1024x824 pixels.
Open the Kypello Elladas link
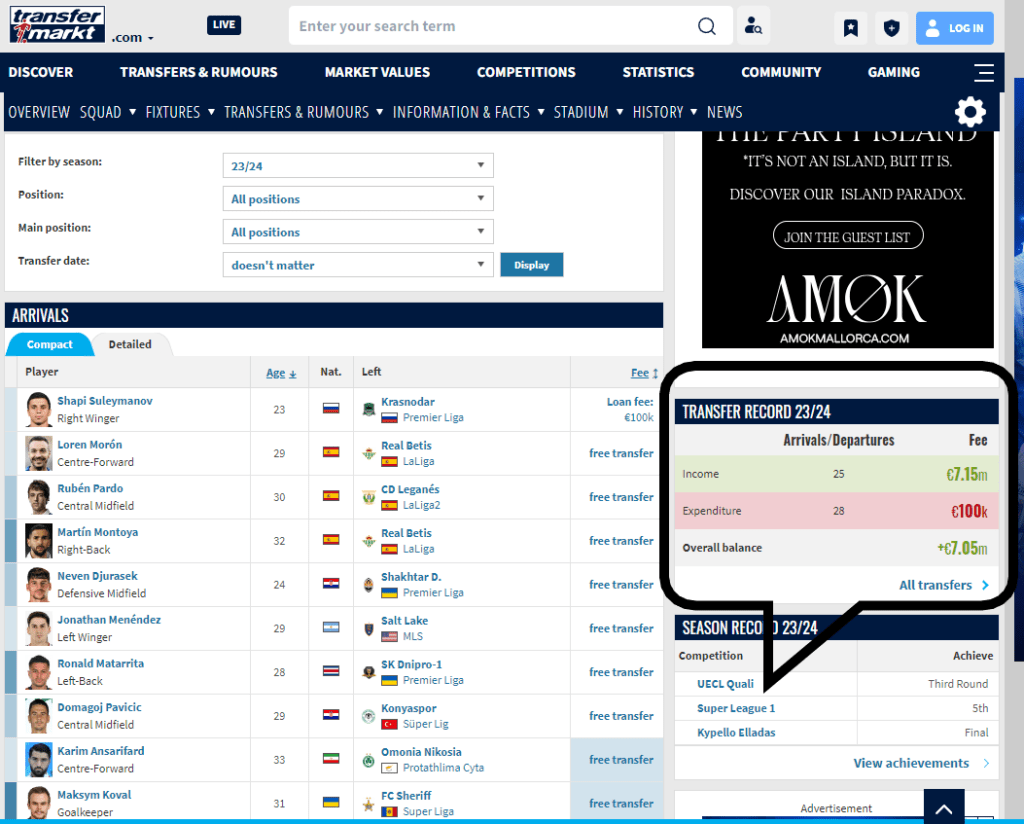point(736,733)
